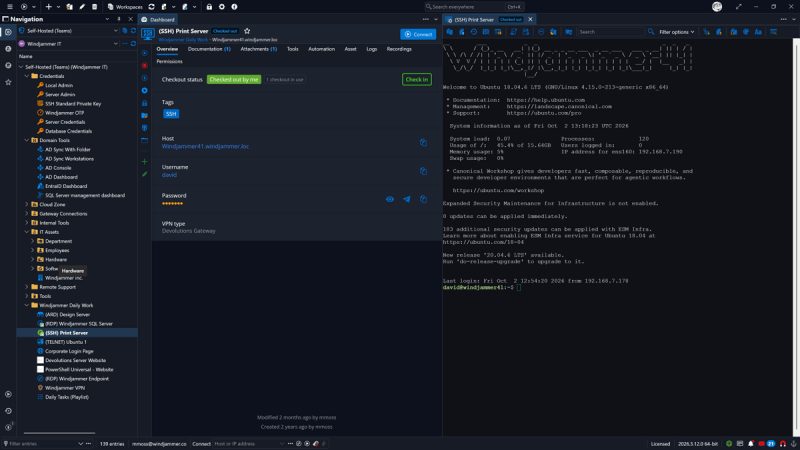Open the hamburger main menu

pos(10,7)
